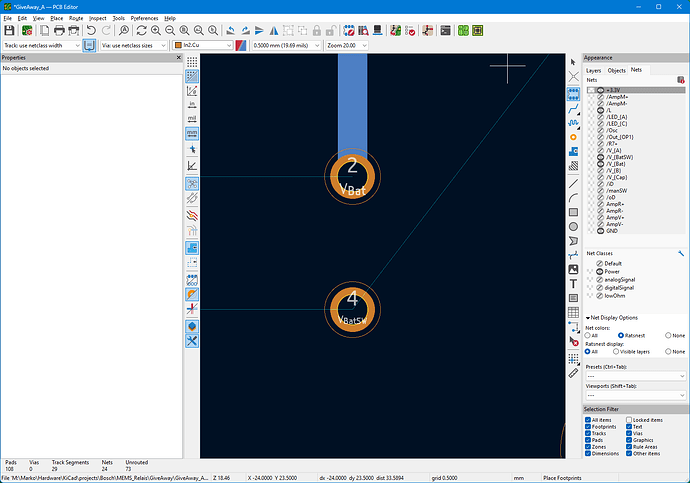Set Ratsnest display to None
Image resolution: width=690 pixels, height=483 pixels.
[668, 351]
